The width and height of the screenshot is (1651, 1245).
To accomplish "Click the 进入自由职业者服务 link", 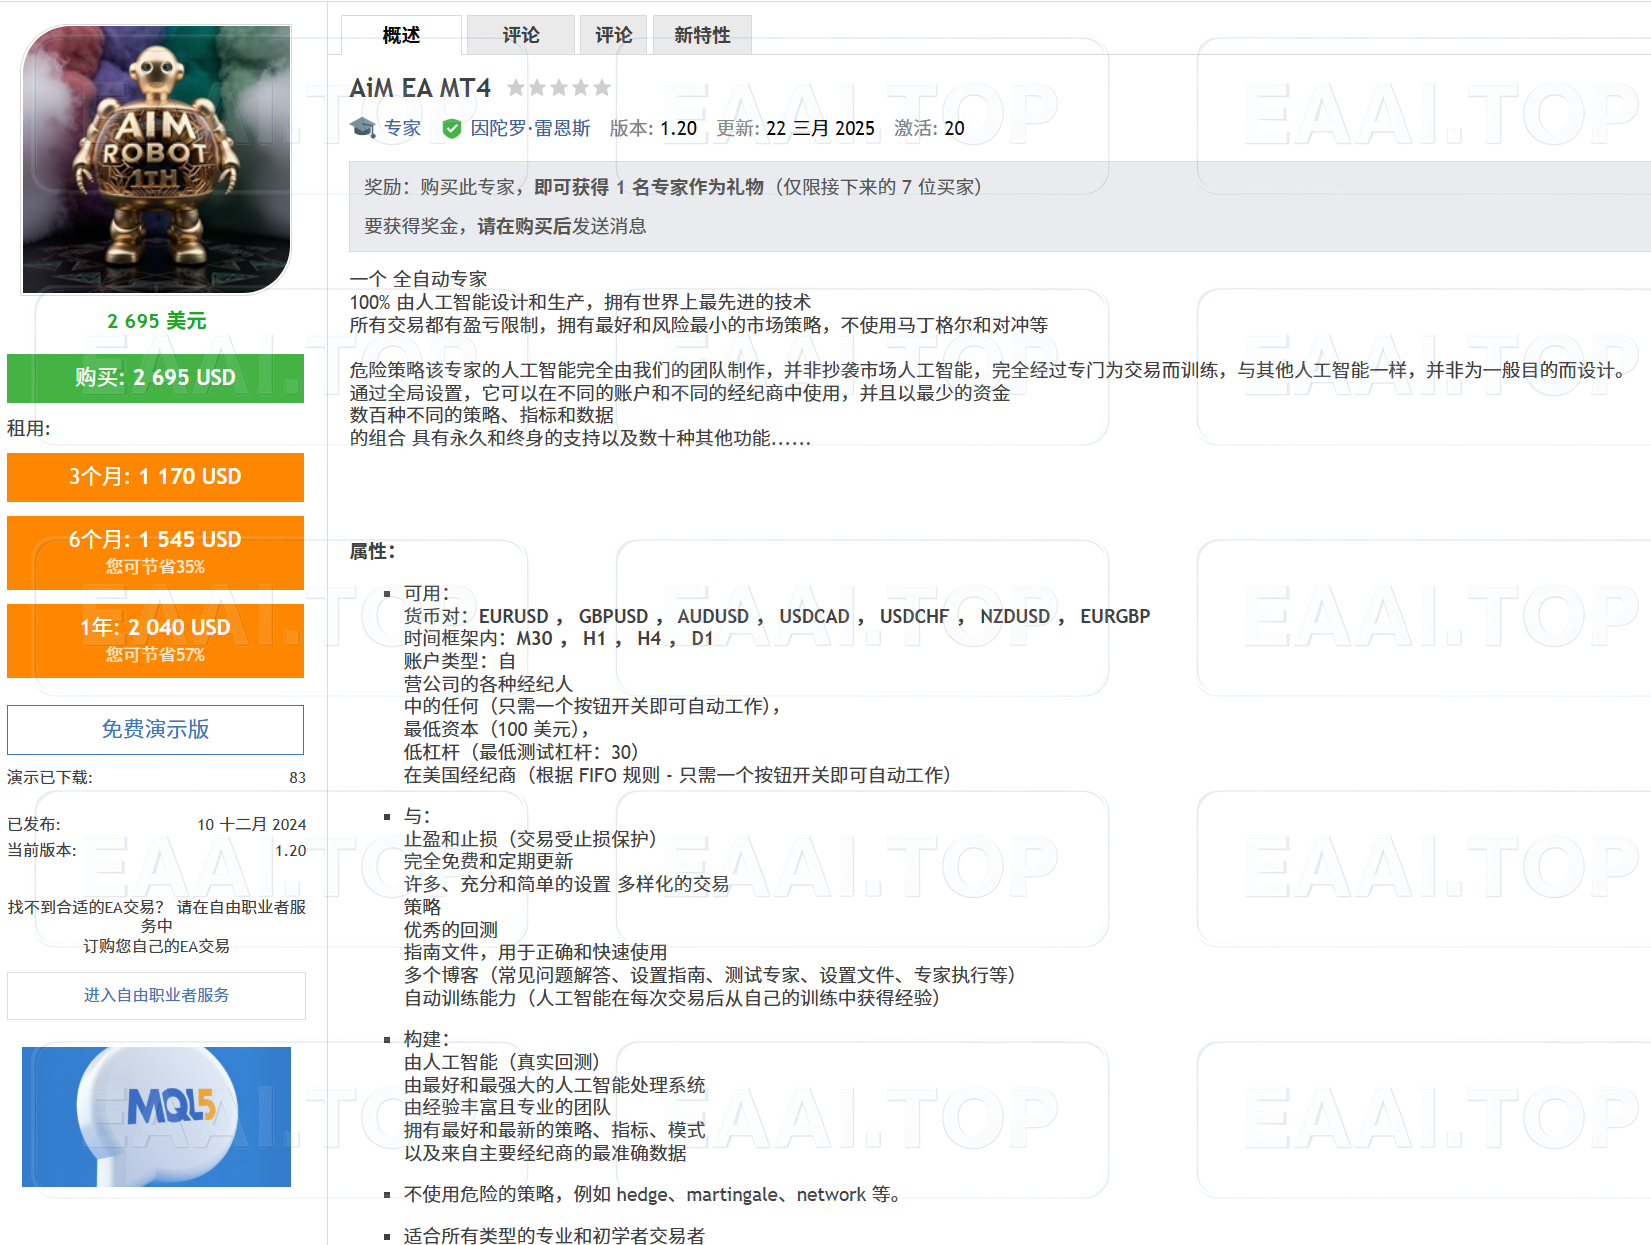I will coord(155,995).
